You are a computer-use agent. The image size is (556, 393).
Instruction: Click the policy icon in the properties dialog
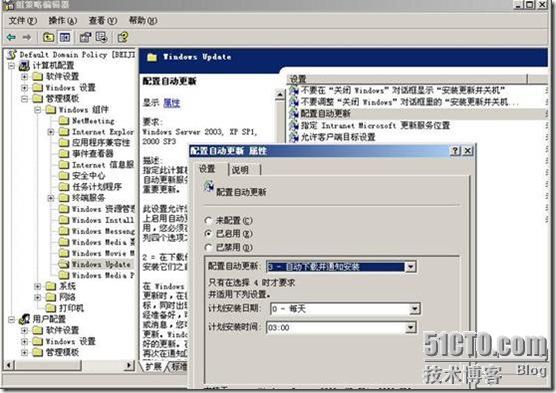(x=209, y=186)
